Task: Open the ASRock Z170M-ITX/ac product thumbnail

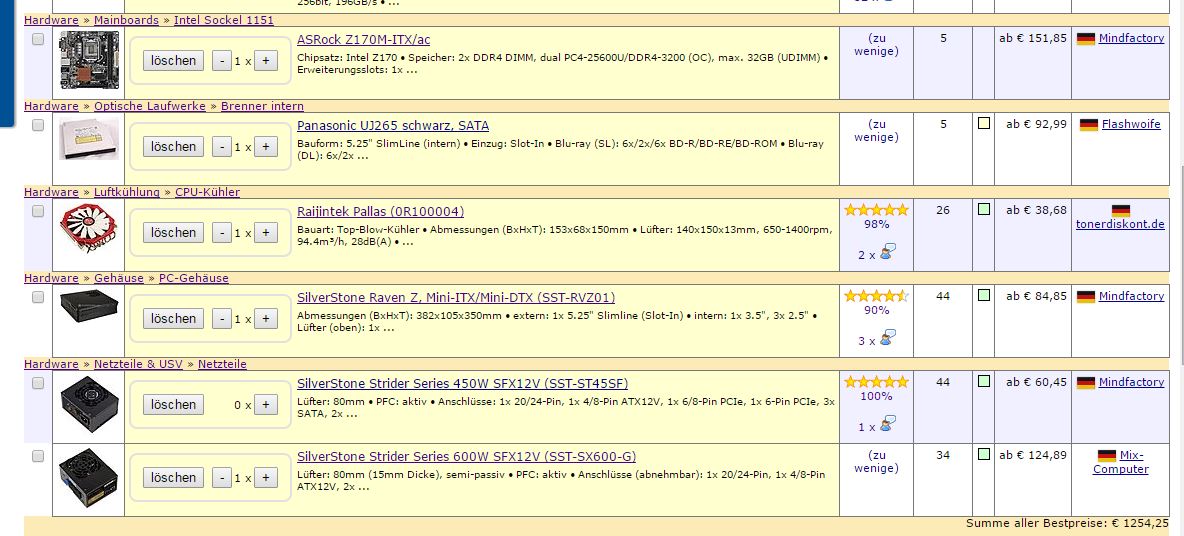Action: [89, 60]
